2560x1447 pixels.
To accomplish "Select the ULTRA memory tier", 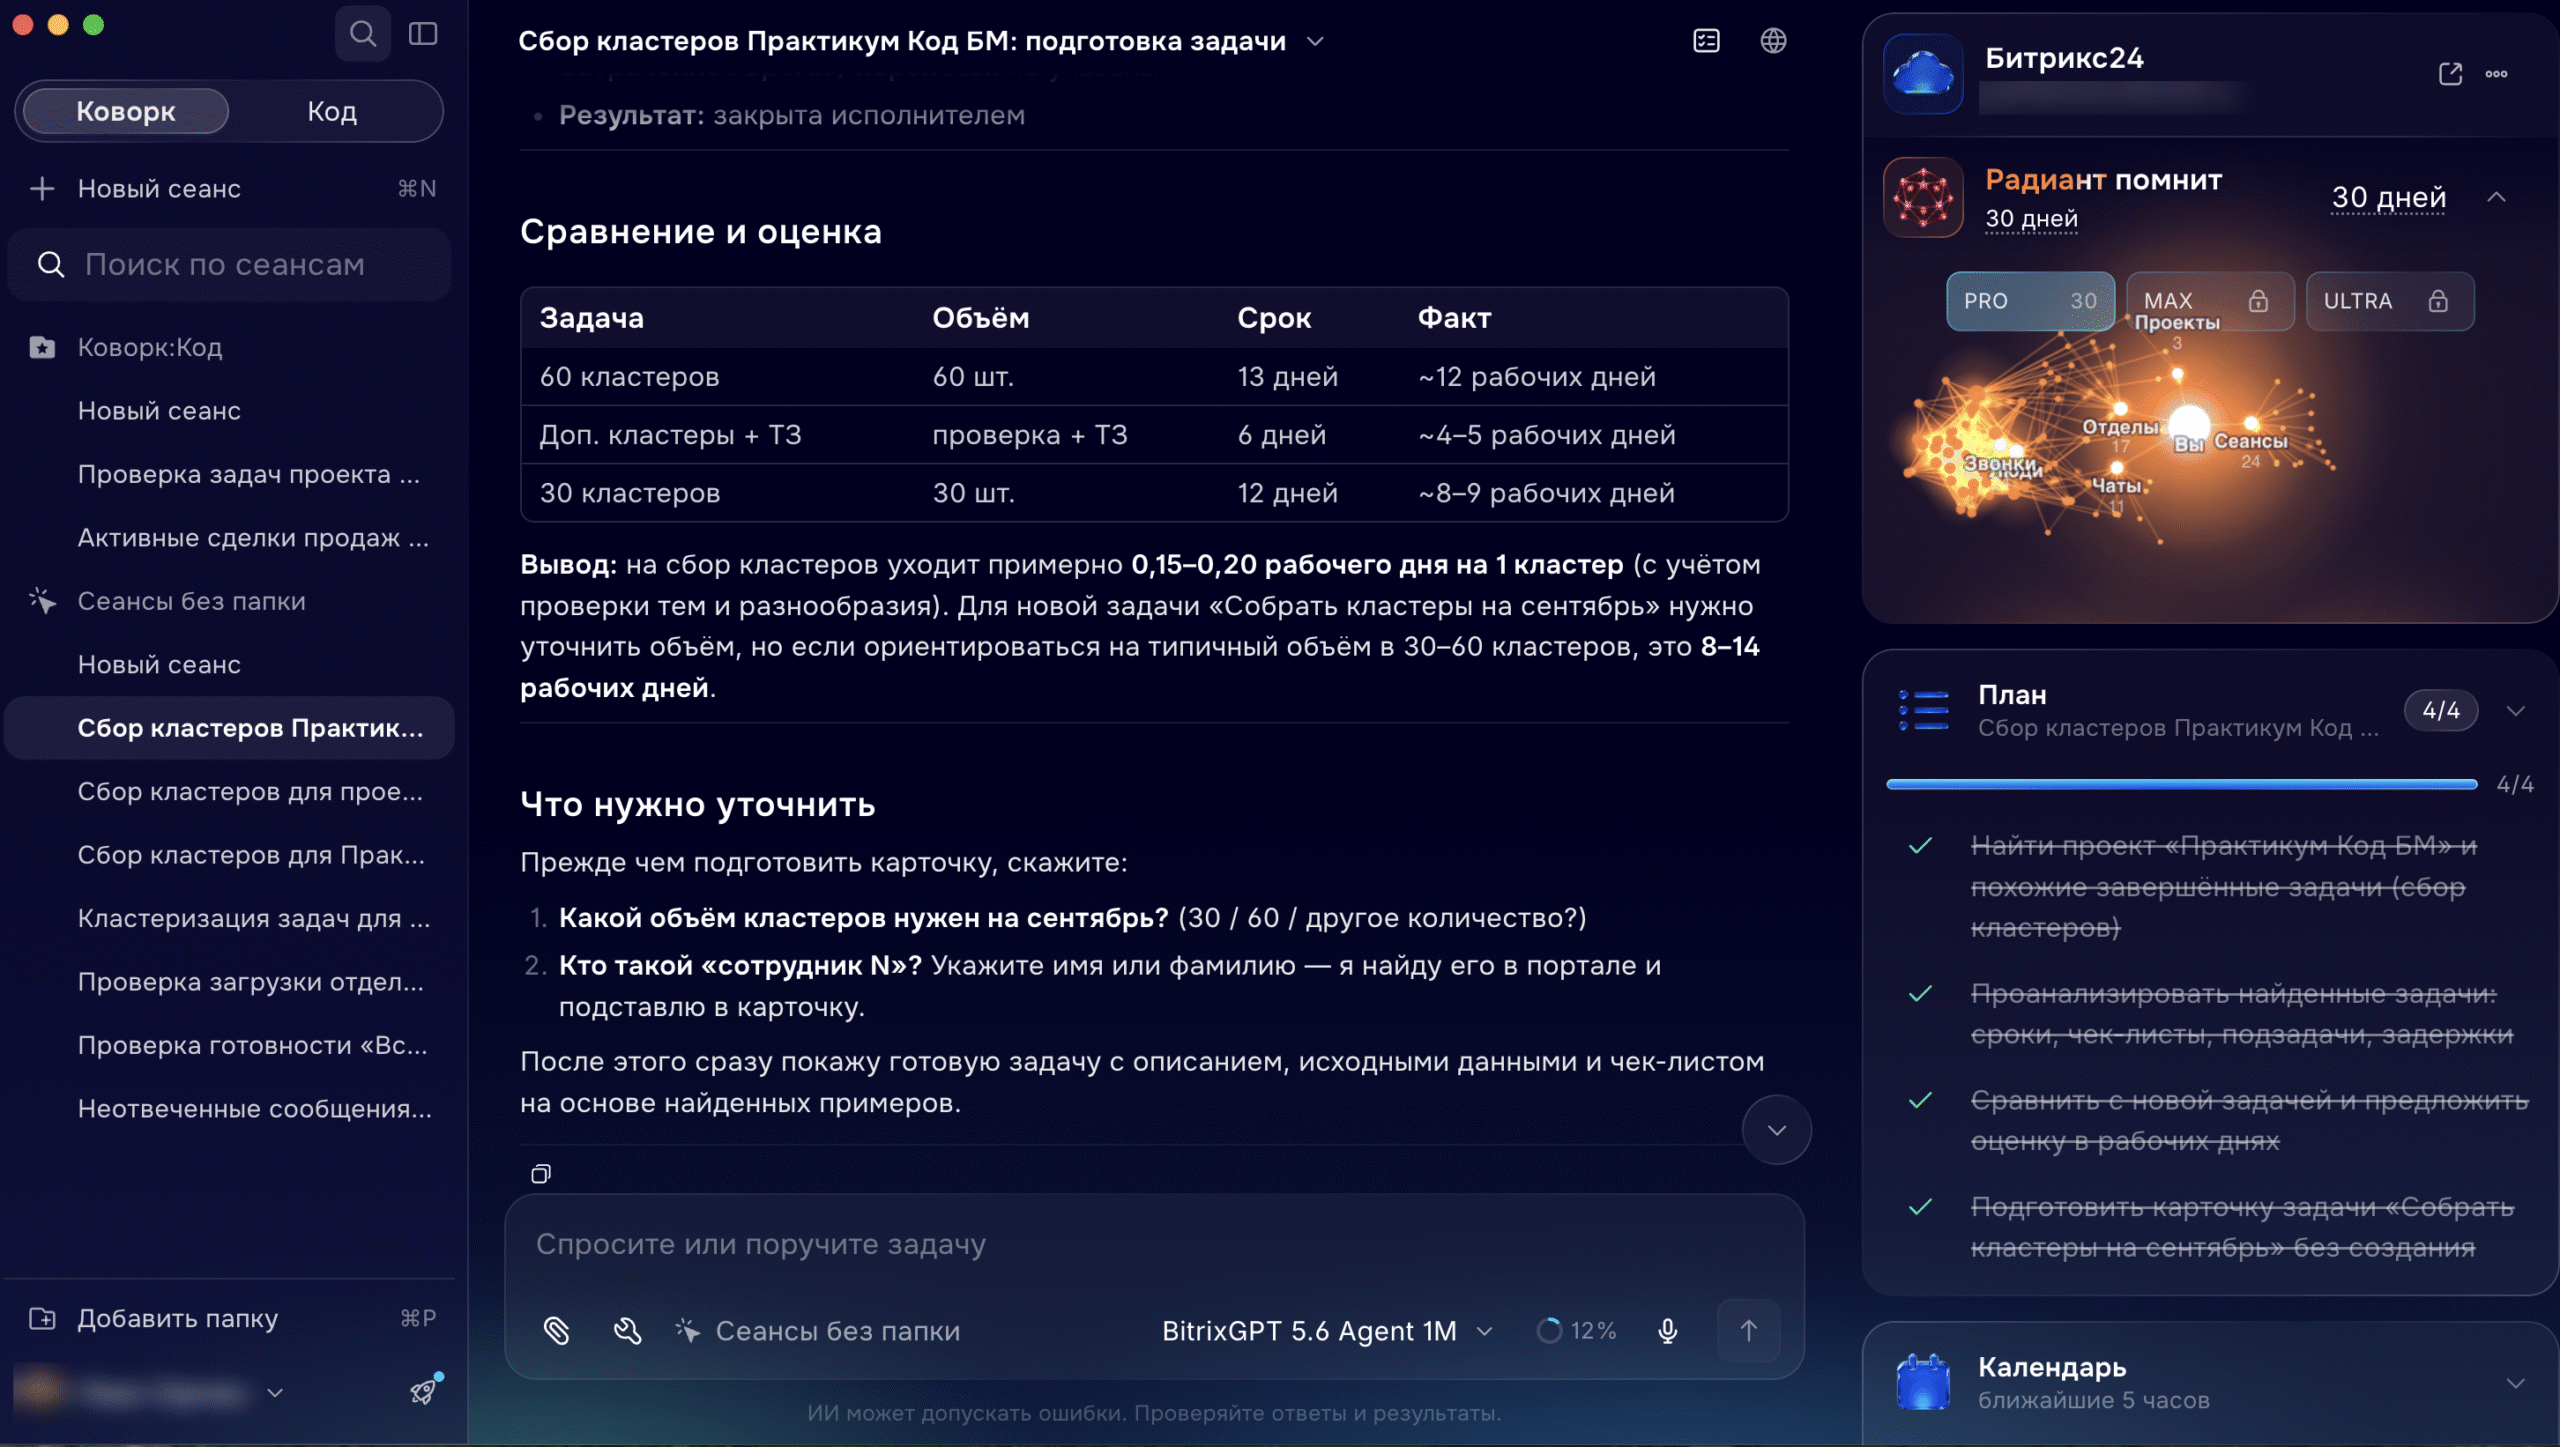I will point(2390,301).
